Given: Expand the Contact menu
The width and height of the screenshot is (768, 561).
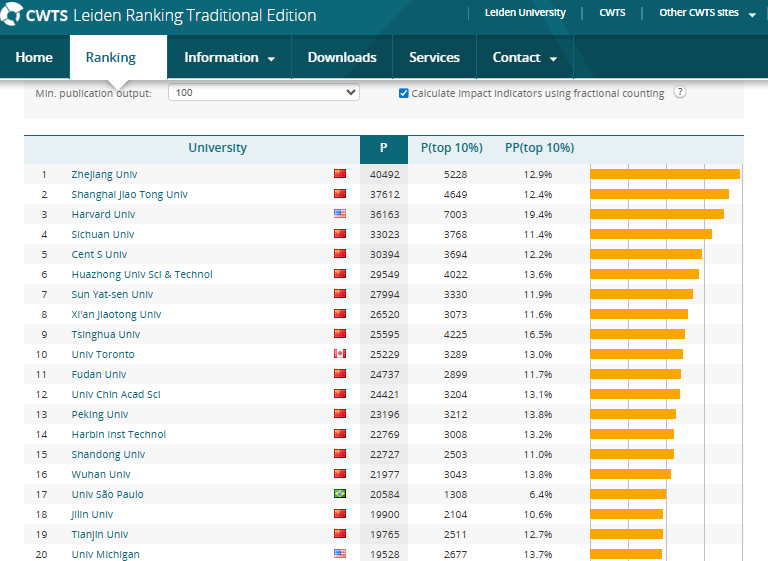Looking at the screenshot, I should point(524,58).
